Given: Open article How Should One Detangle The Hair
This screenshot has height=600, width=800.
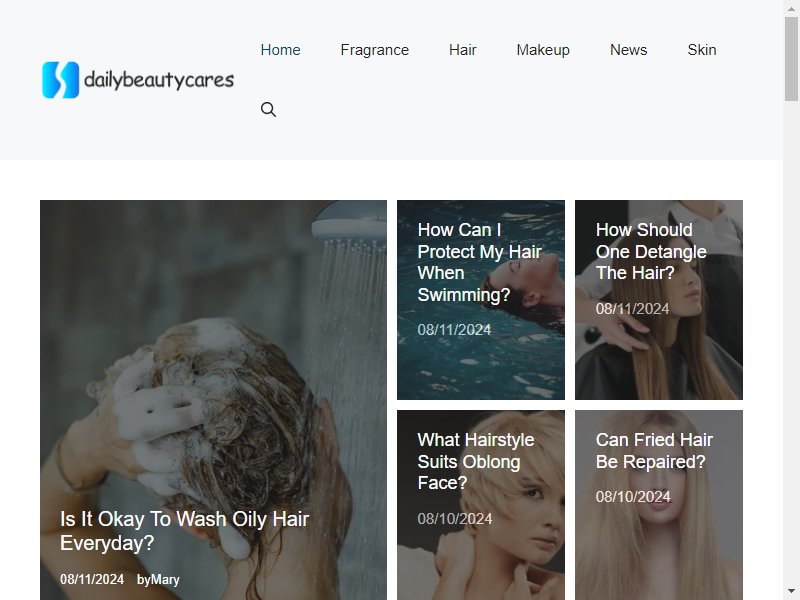Looking at the screenshot, I should (x=651, y=252).
